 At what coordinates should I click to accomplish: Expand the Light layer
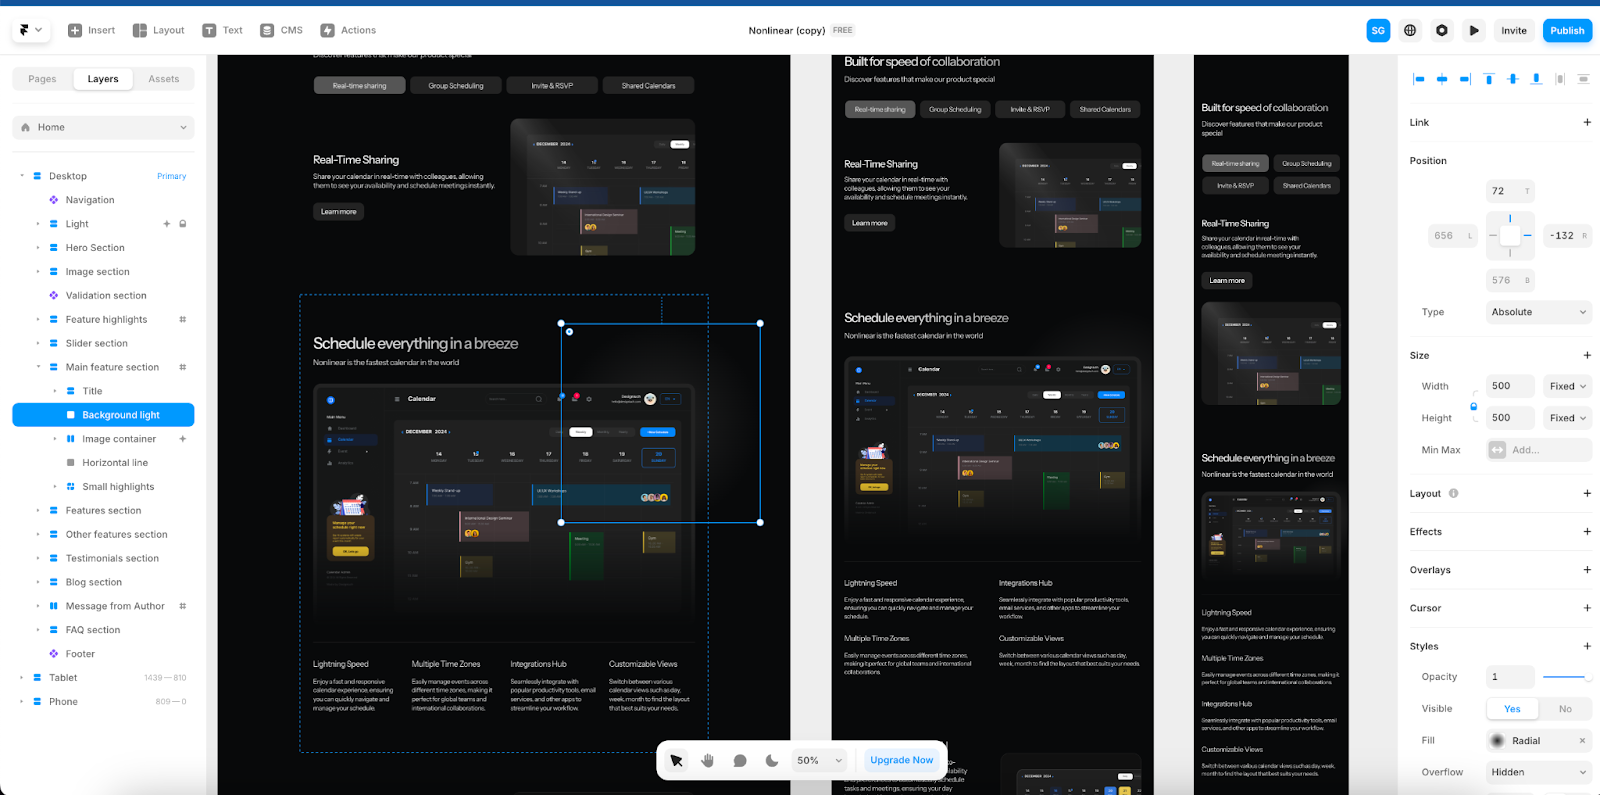tap(38, 224)
